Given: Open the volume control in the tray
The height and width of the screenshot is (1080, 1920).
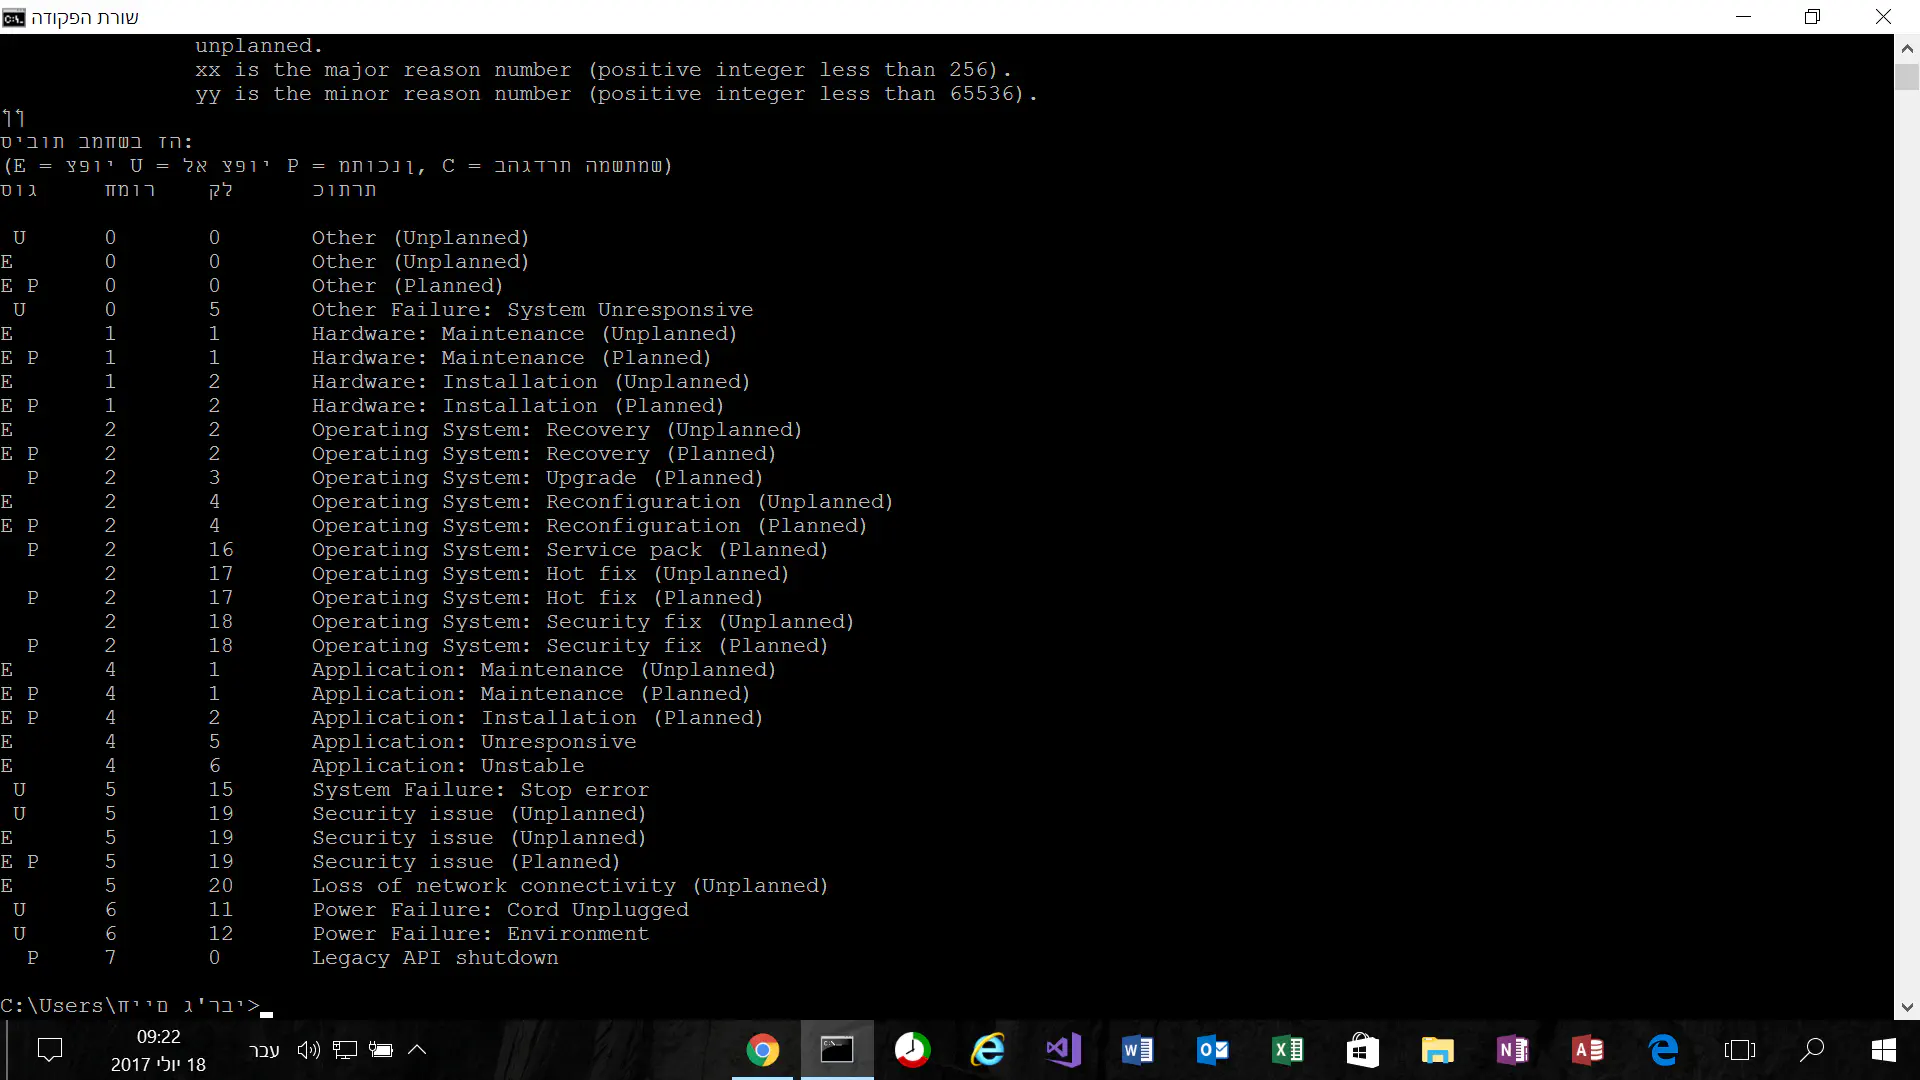Looking at the screenshot, I should (308, 1050).
